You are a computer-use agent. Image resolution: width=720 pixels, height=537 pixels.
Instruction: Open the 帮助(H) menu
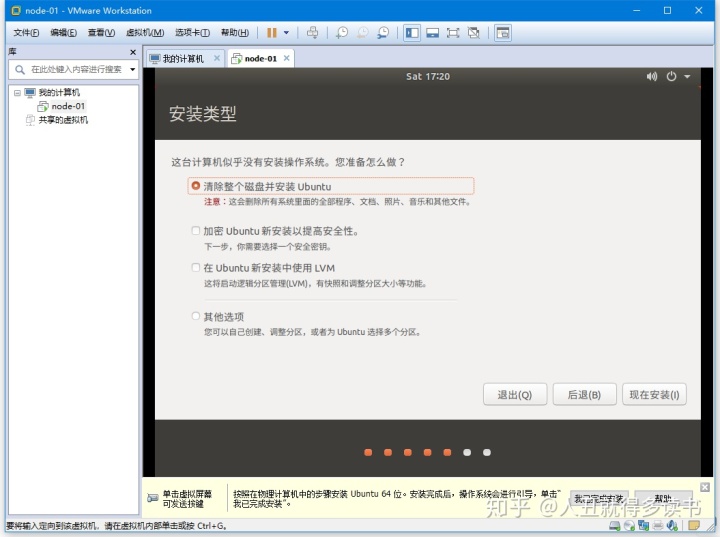click(x=235, y=33)
